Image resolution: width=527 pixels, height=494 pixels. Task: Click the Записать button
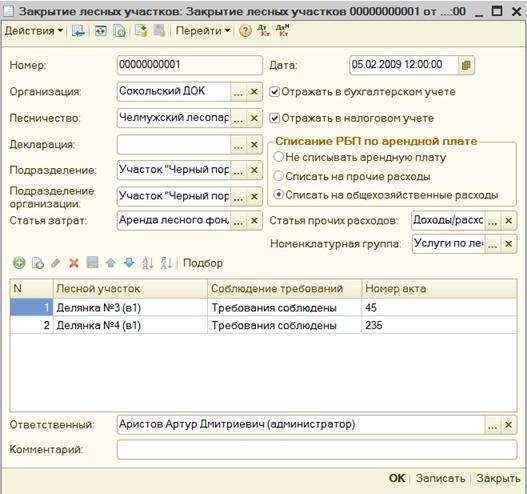(440, 478)
